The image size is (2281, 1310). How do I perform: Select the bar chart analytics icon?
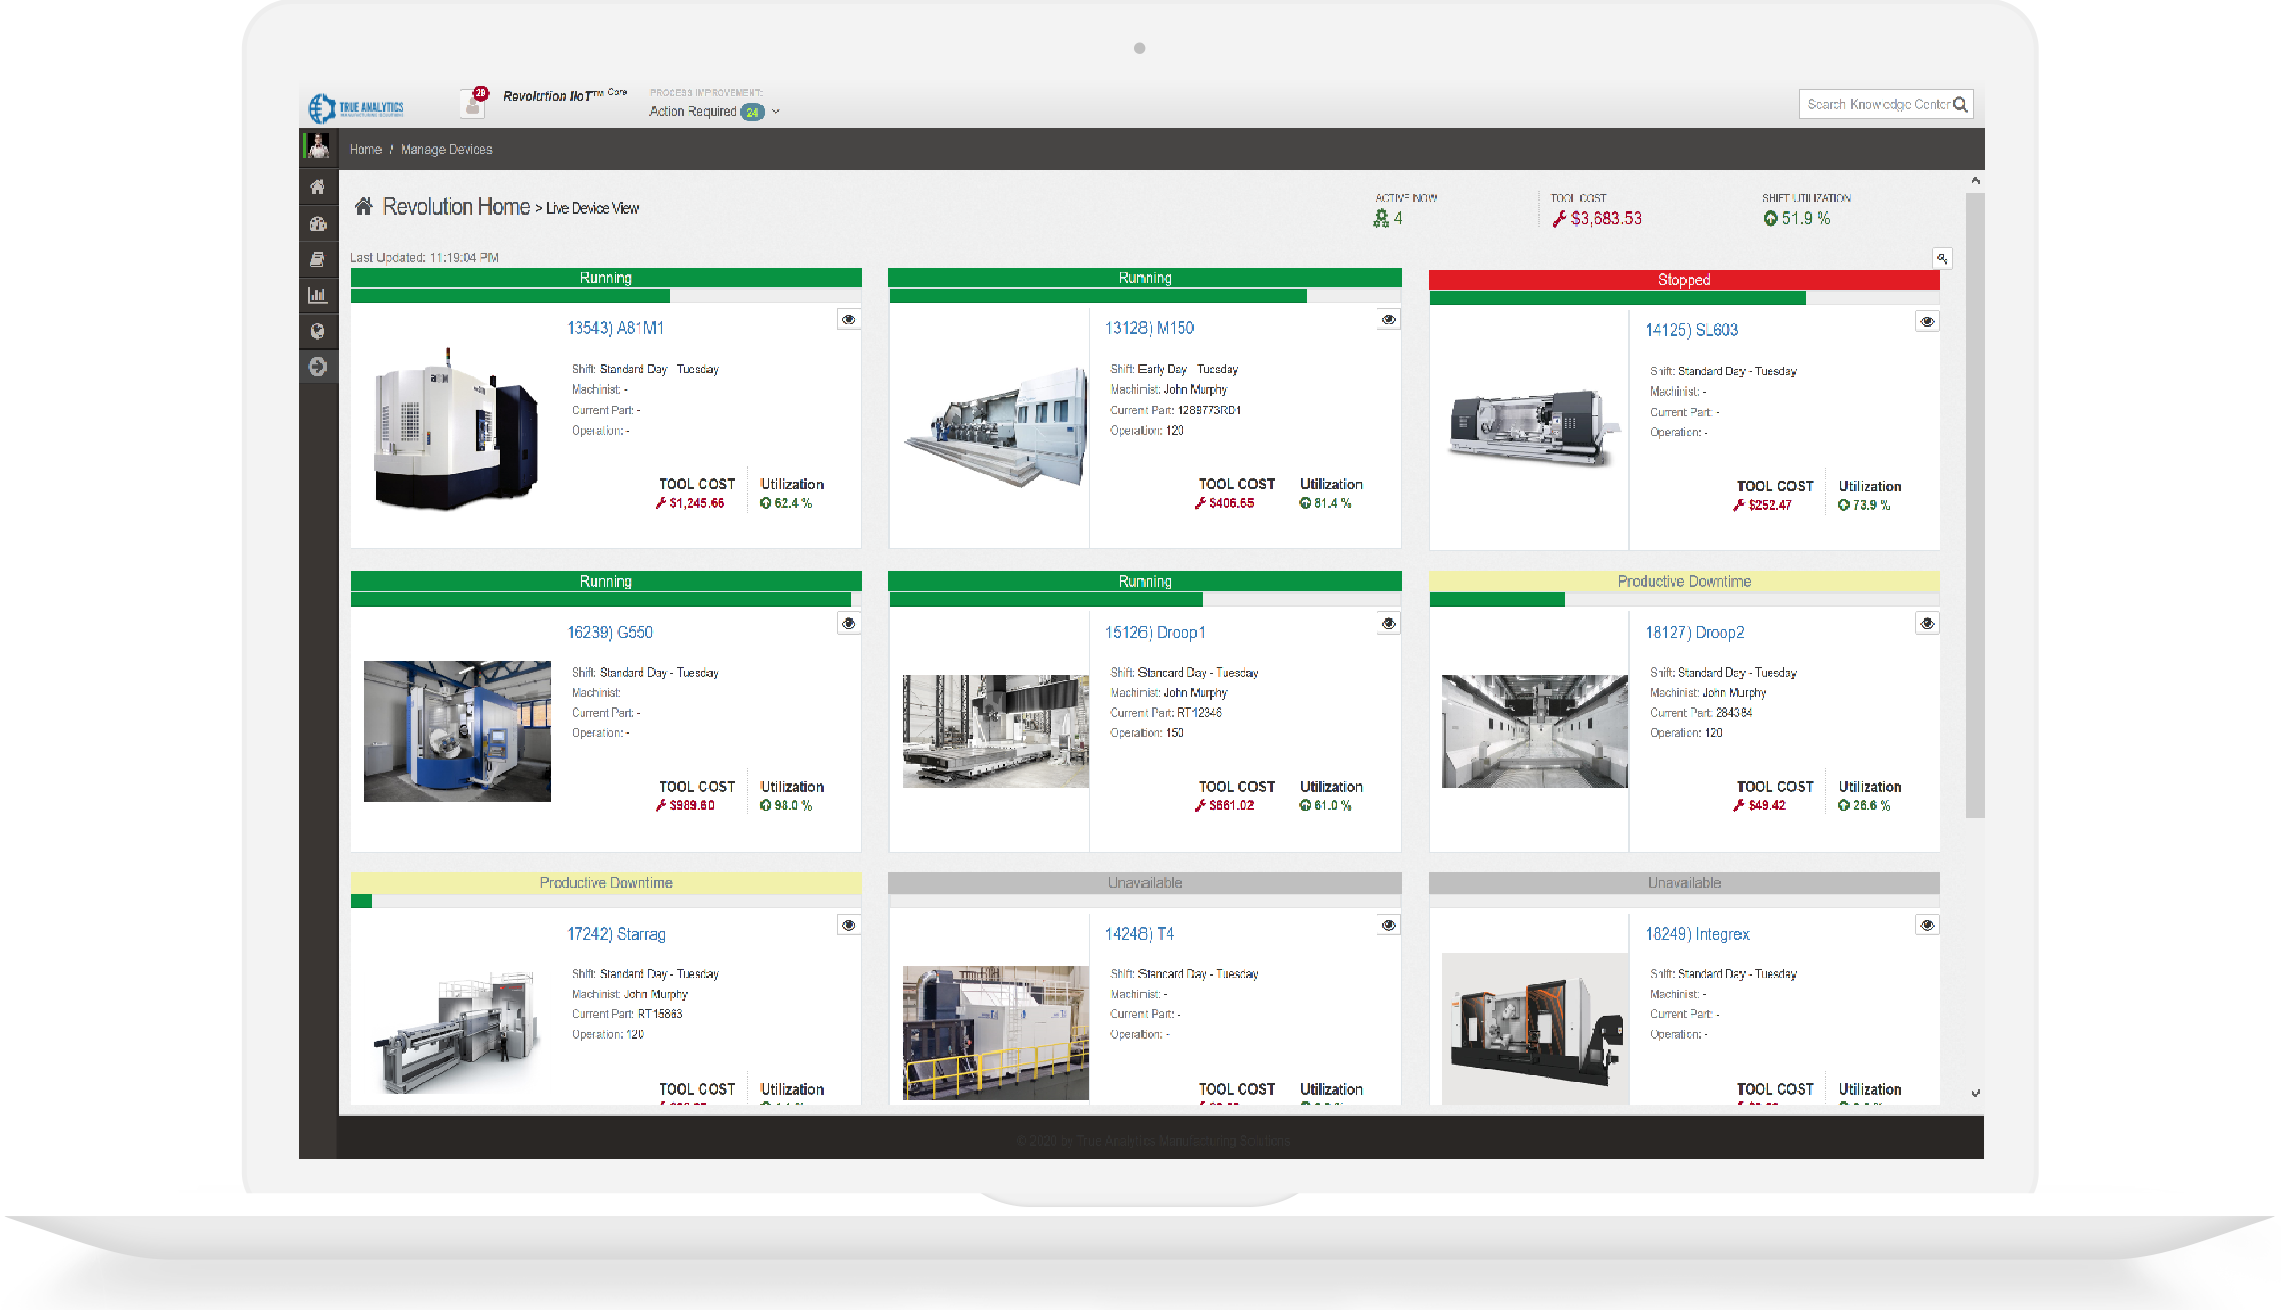coord(319,295)
